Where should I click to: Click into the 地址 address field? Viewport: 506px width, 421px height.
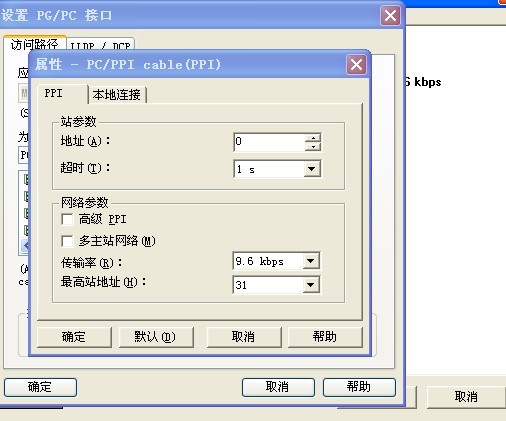click(x=269, y=142)
